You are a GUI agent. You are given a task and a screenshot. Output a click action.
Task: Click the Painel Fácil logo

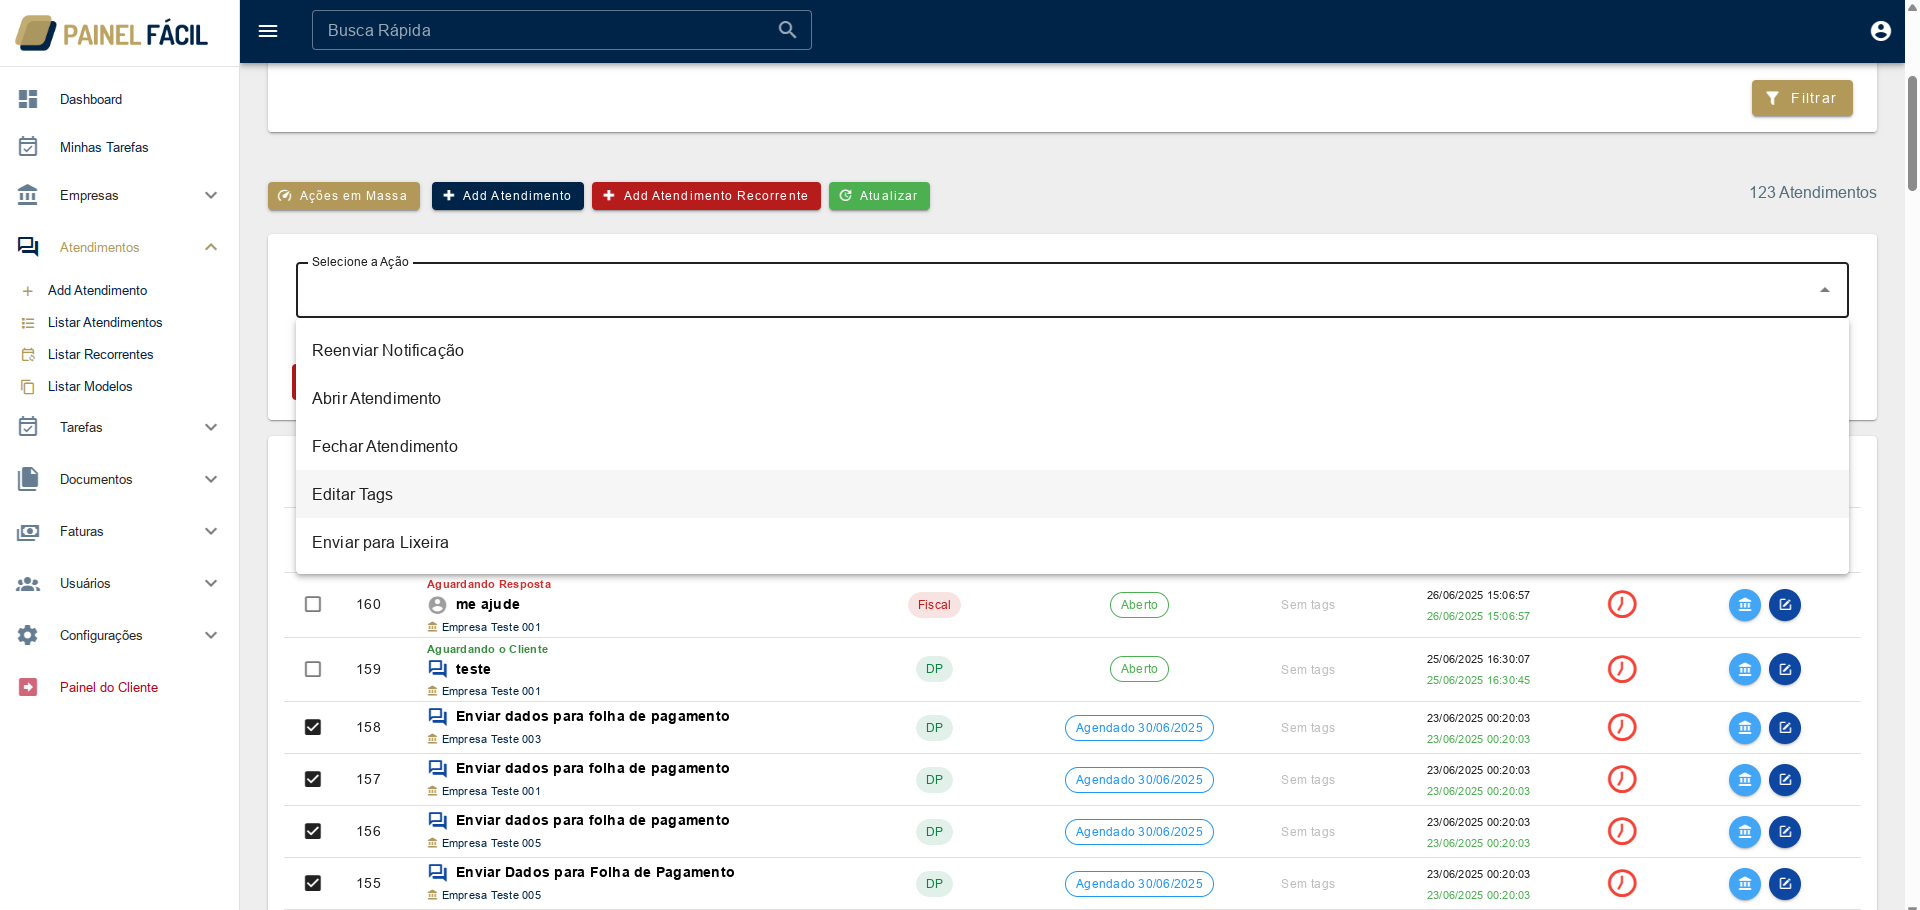point(112,34)
